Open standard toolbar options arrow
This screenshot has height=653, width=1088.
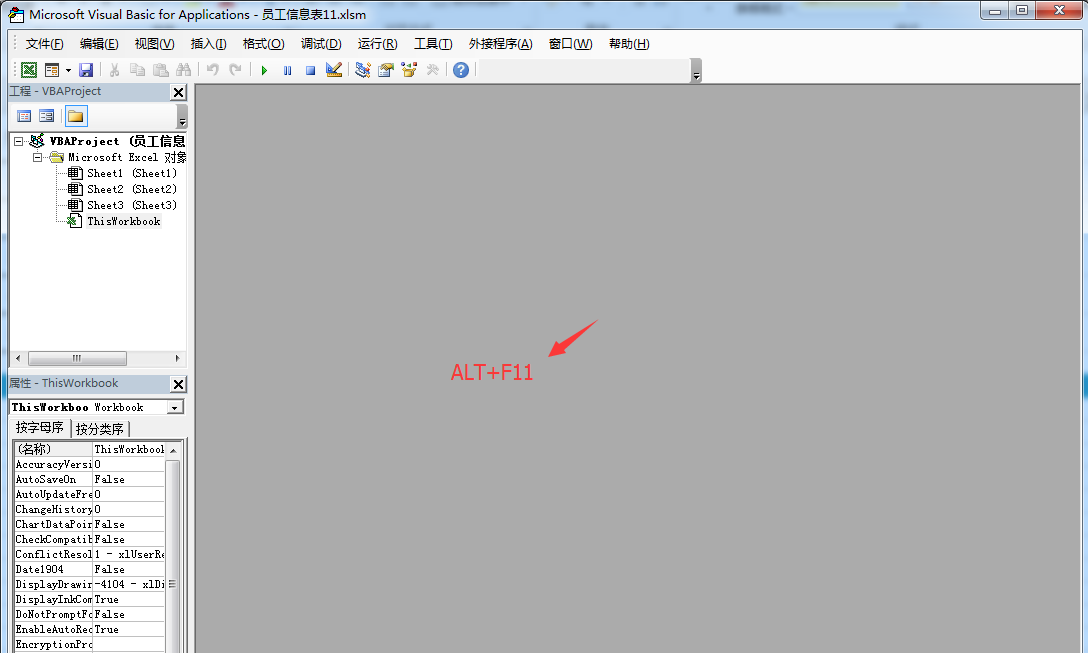point(696,71)
